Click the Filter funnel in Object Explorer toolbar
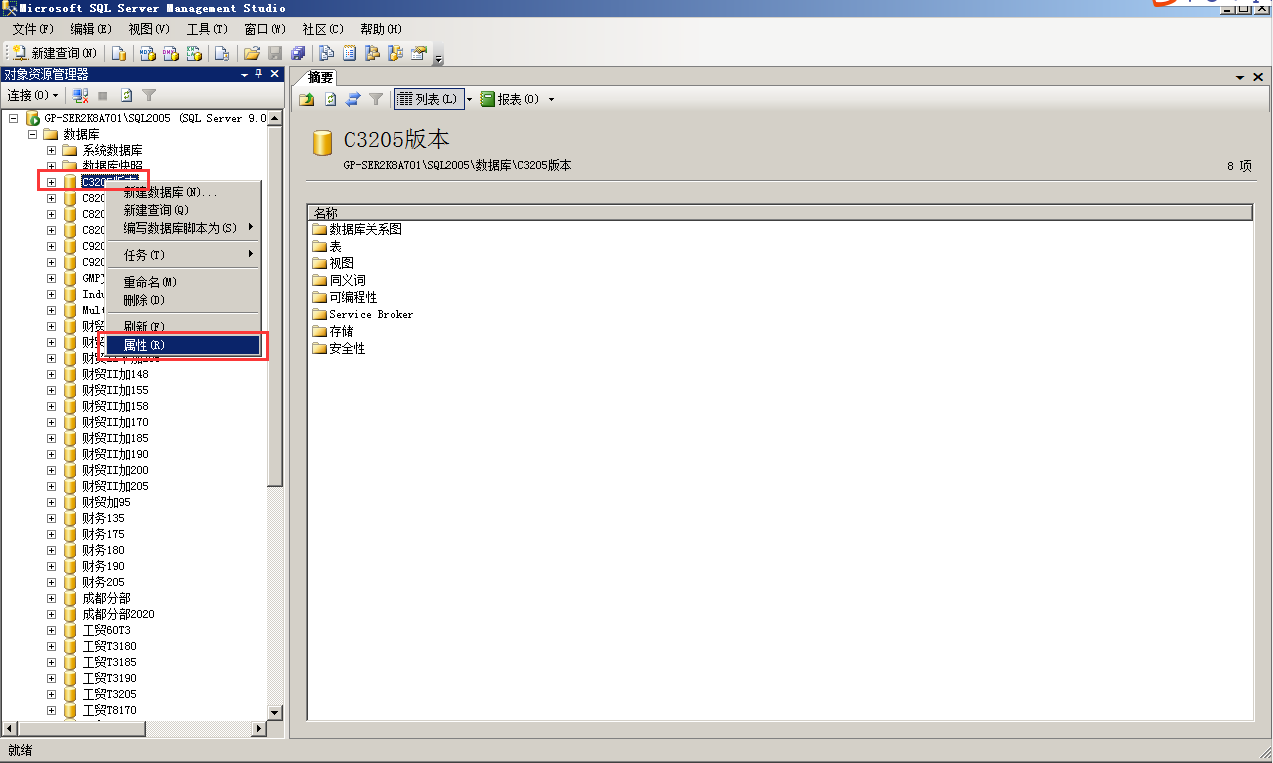The width and height of the screenshot is (1273, 763). (x=149, y=95)
